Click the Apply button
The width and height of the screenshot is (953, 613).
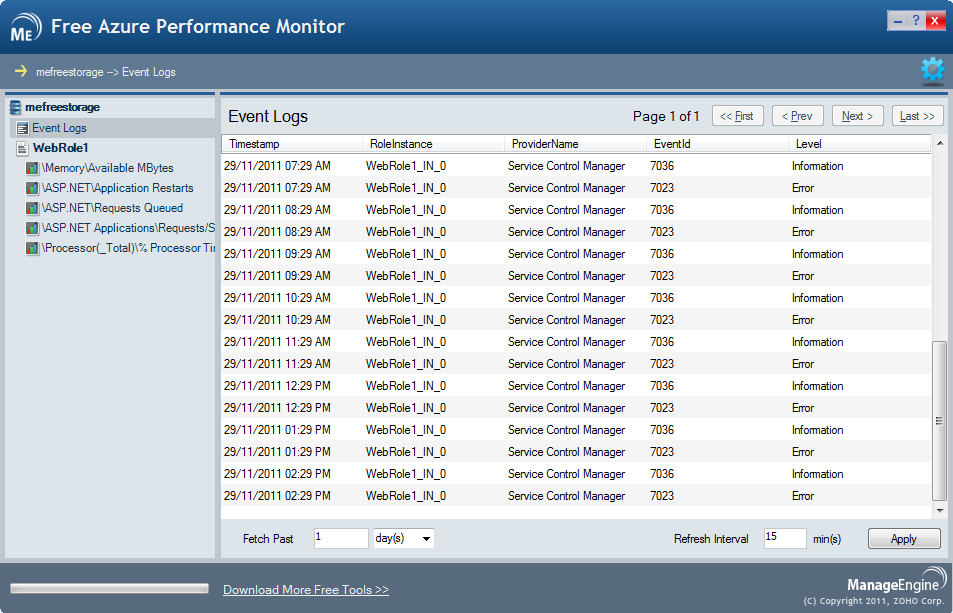pos(904,539)
